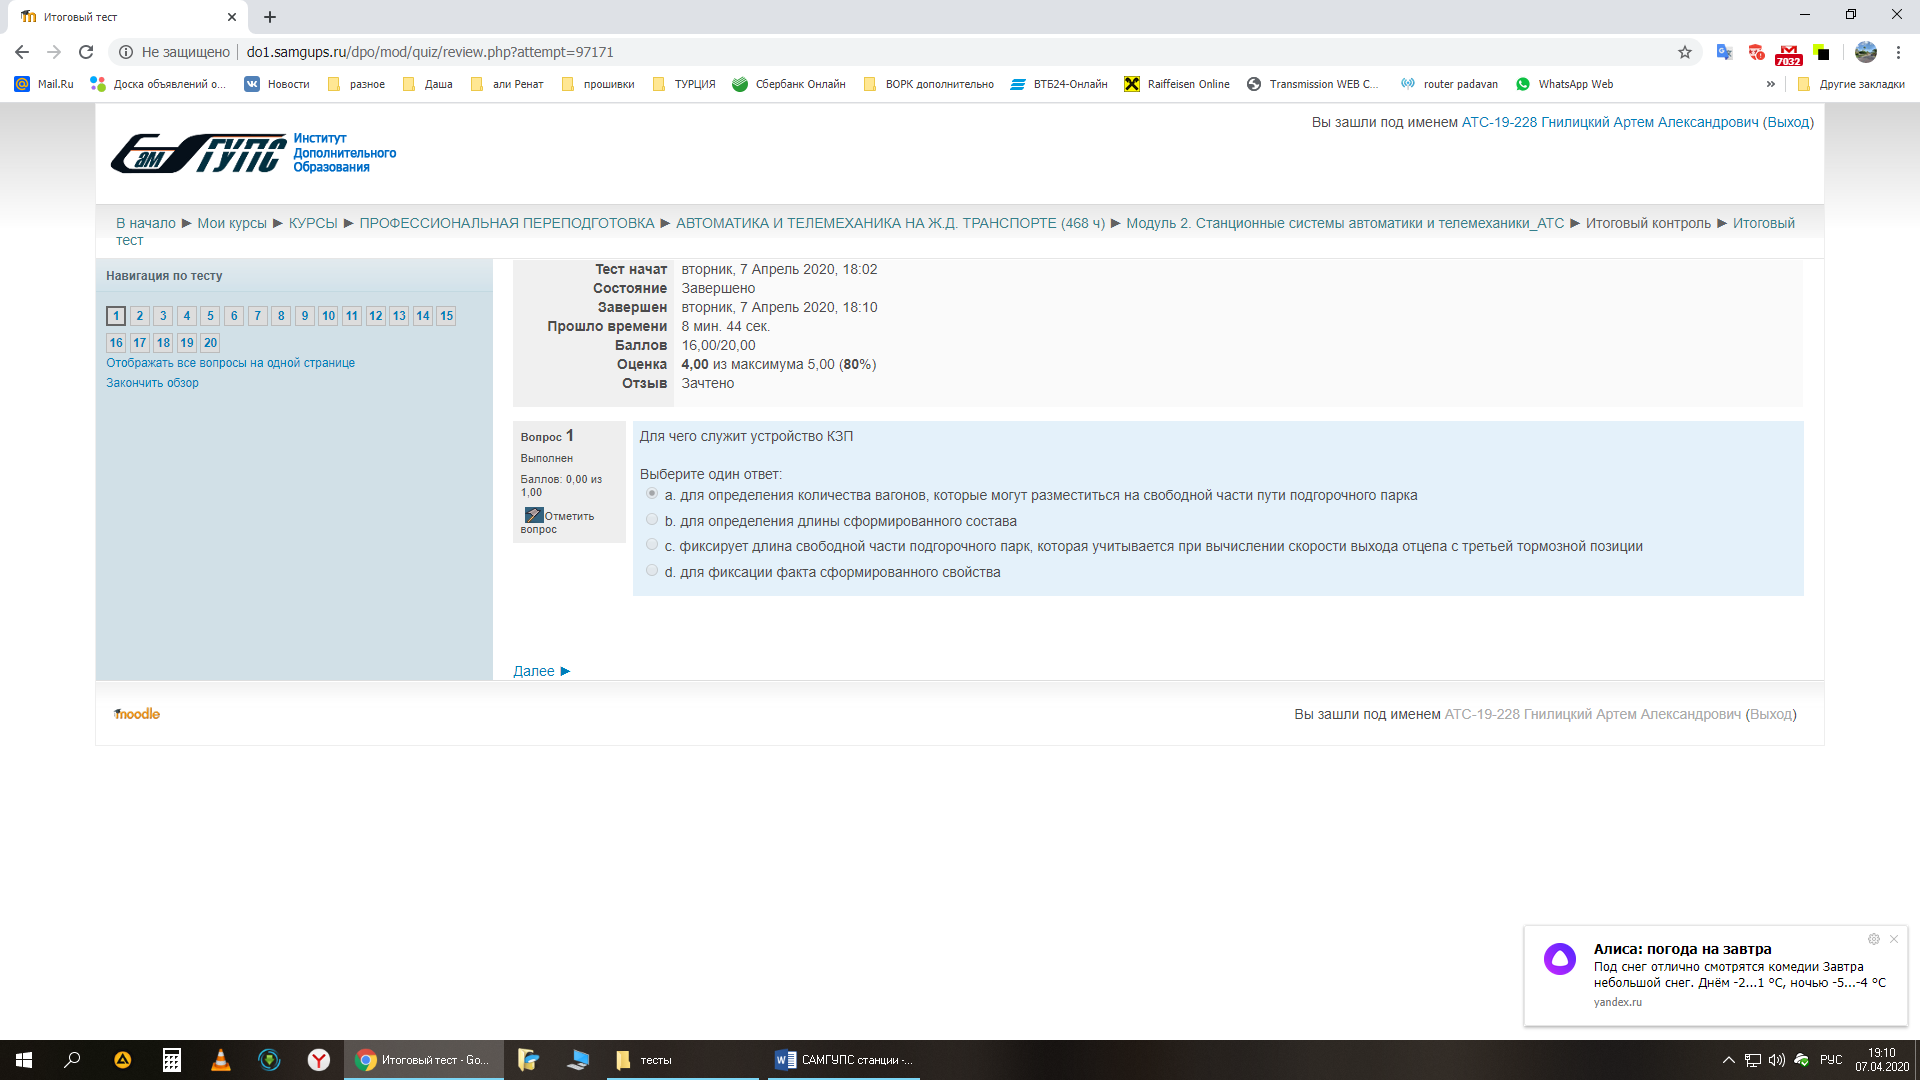Select answer option b radio button
Image resolution: width=1920 pixels, height=1080 pixels.
652,520
